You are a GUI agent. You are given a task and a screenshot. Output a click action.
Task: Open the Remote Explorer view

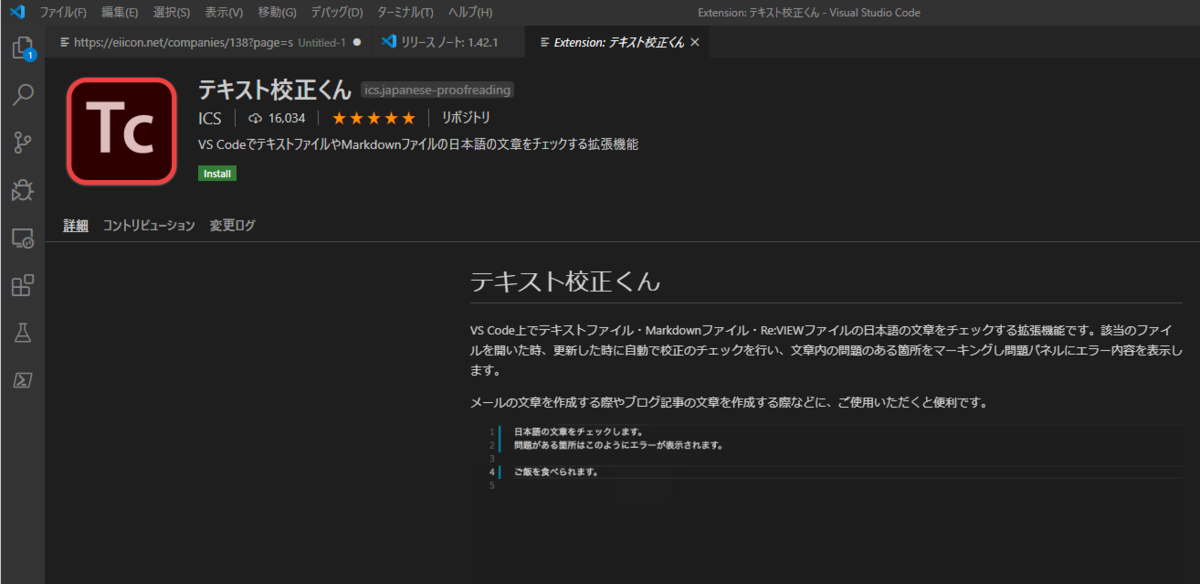tap(22, 238)
